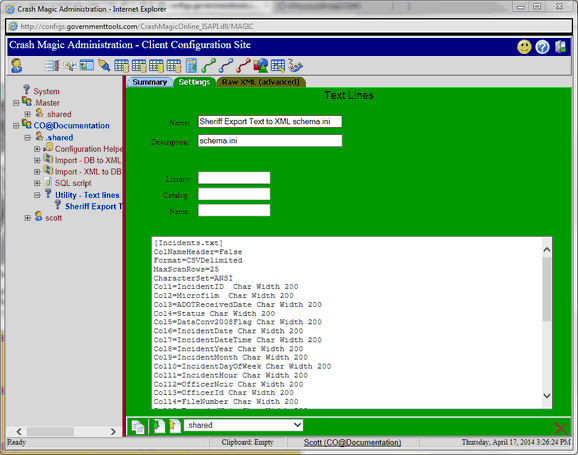
Task: Click the browser address bar URL
Action: [x=137, y=26]
